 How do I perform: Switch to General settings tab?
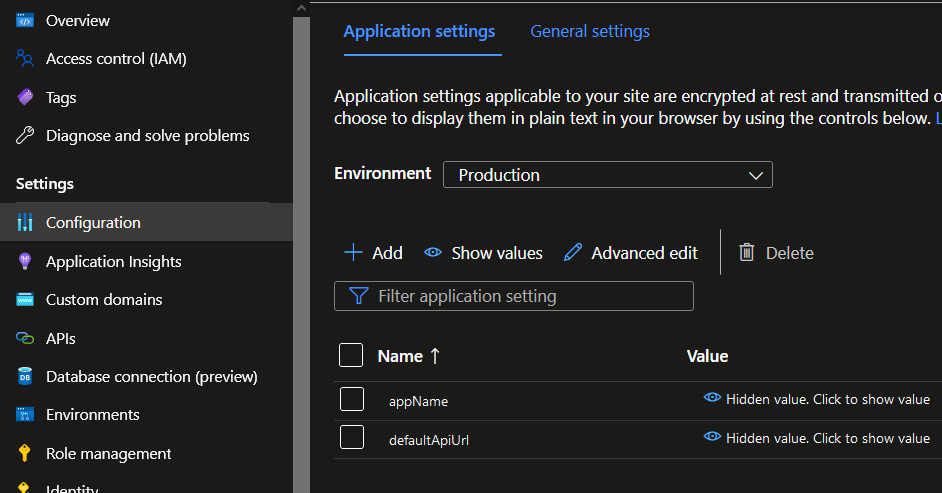[x=590, y=32]
